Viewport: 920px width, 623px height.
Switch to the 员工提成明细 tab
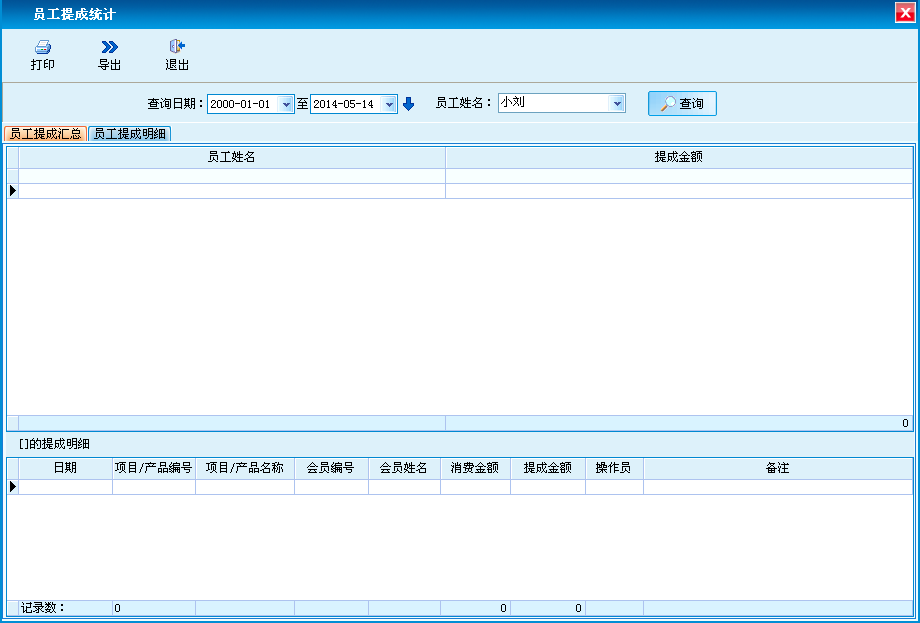click(x=130, y=134)
